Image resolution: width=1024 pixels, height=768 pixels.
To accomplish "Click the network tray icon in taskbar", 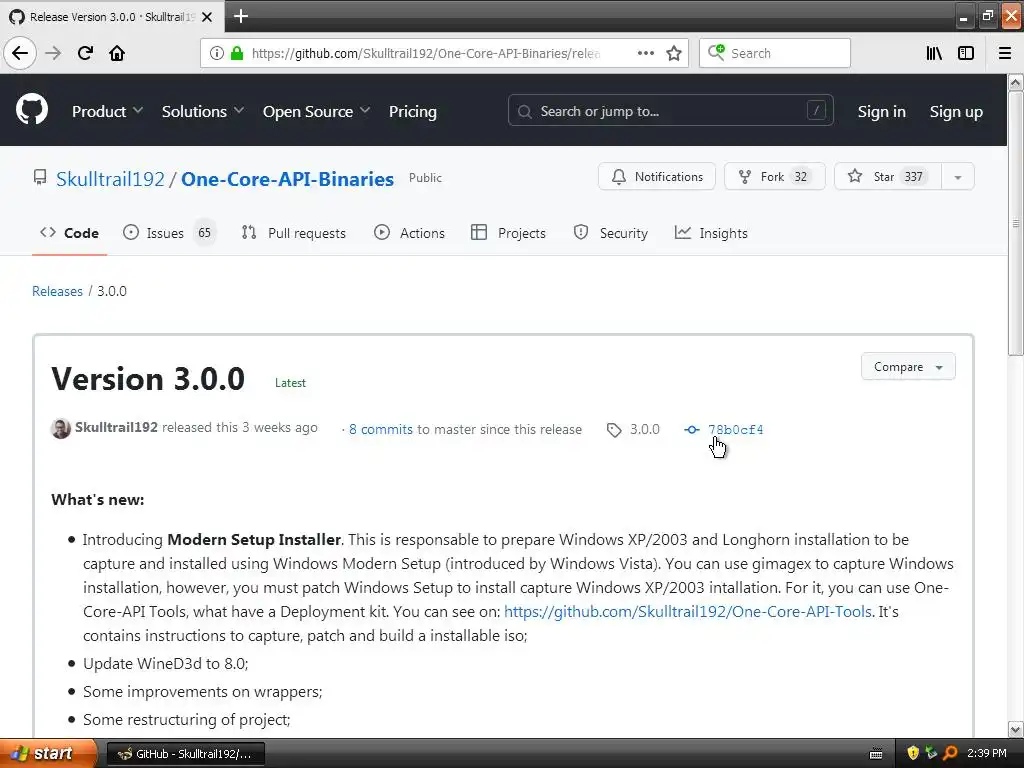I will pos(931,753).
